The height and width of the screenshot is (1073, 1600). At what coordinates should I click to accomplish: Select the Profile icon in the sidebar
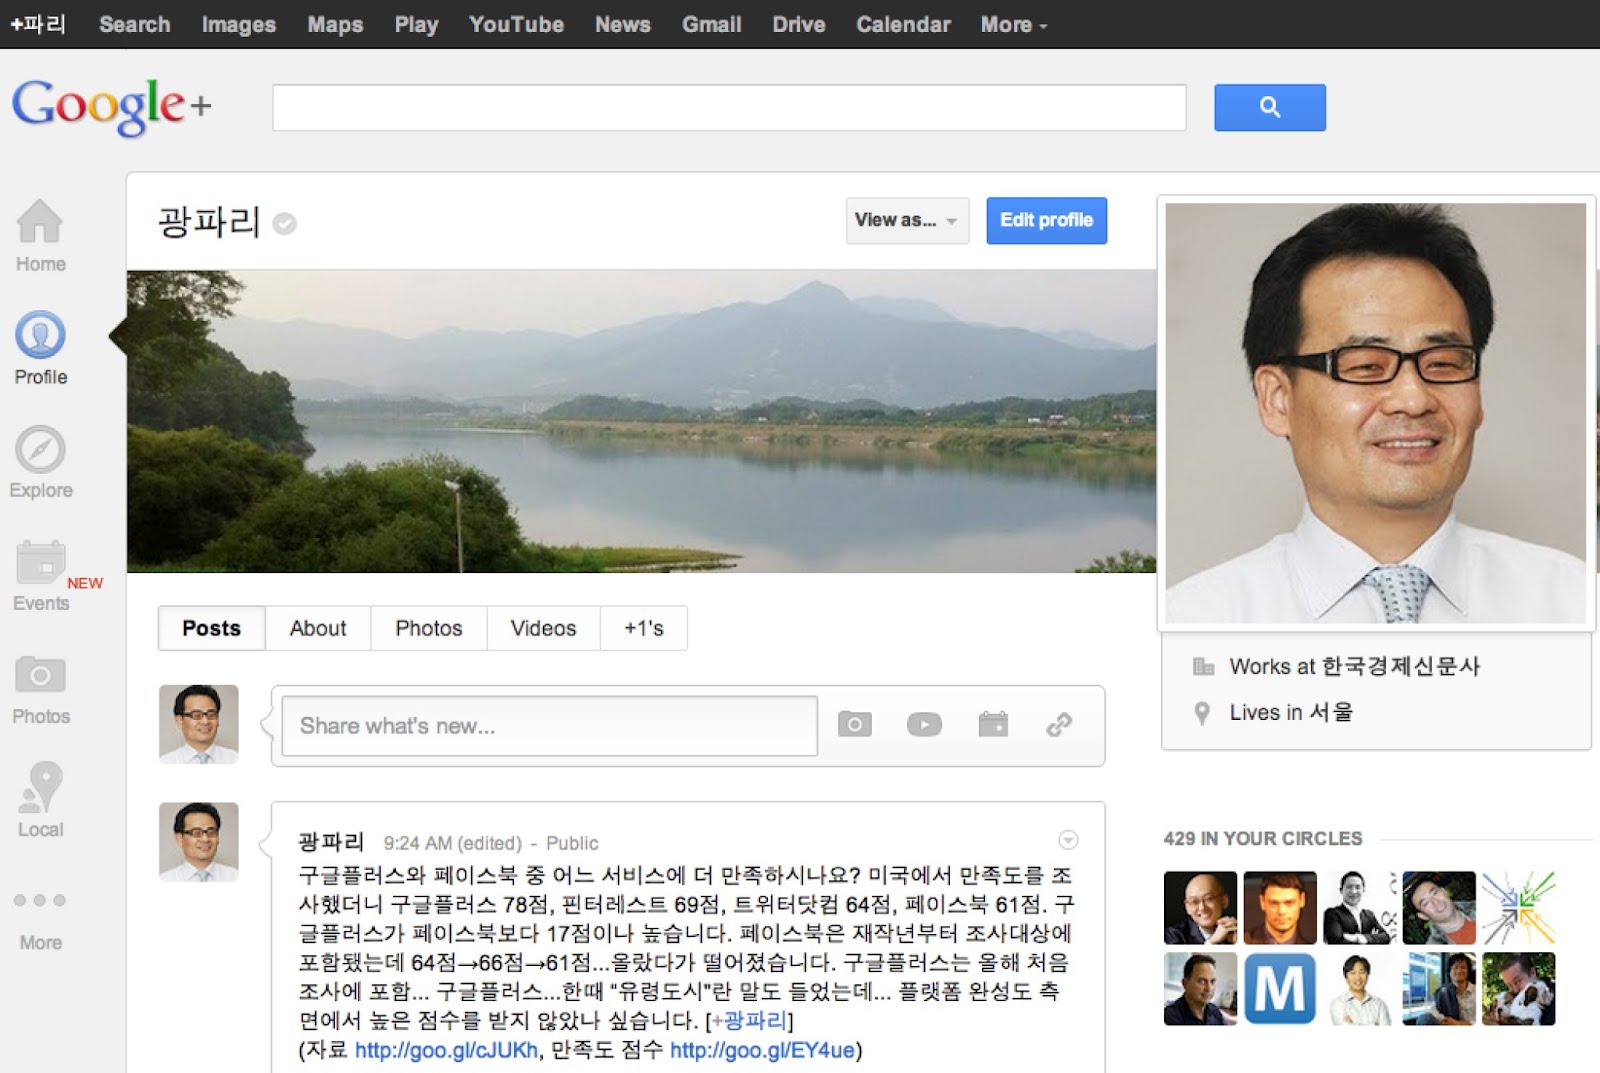[x=40, y=335]
